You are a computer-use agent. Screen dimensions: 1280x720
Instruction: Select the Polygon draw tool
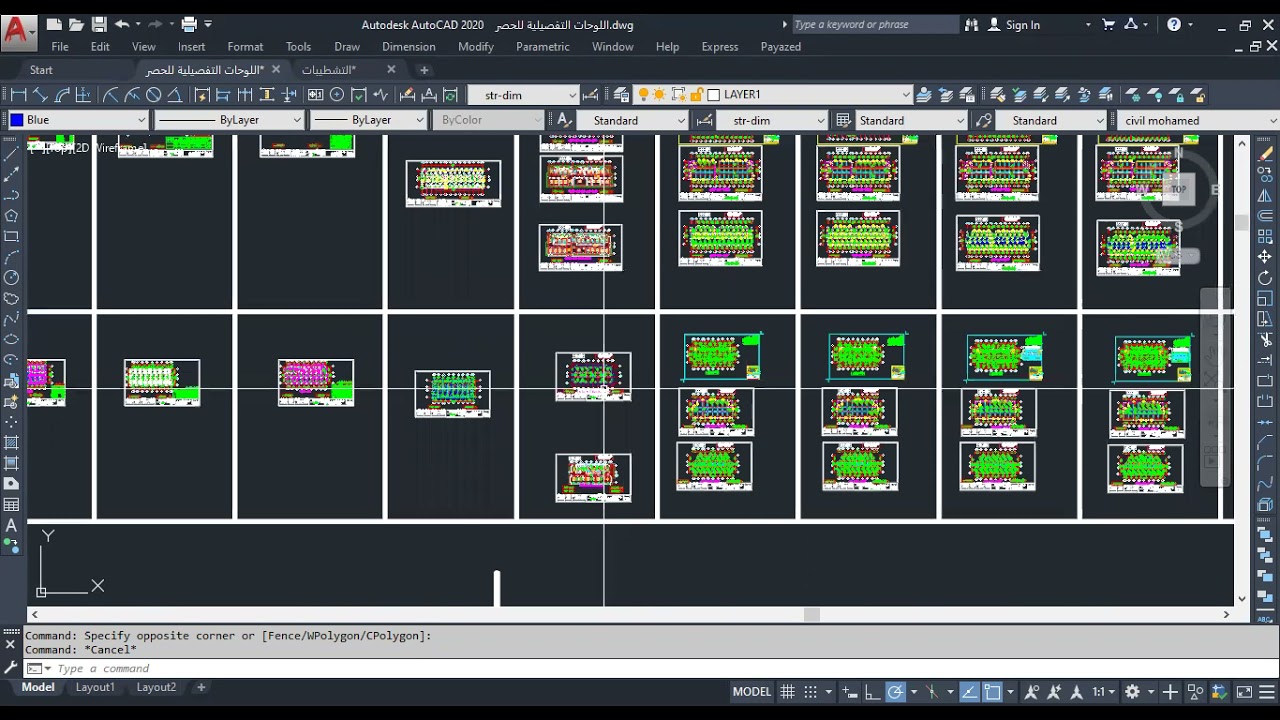[x=11, y=216]
